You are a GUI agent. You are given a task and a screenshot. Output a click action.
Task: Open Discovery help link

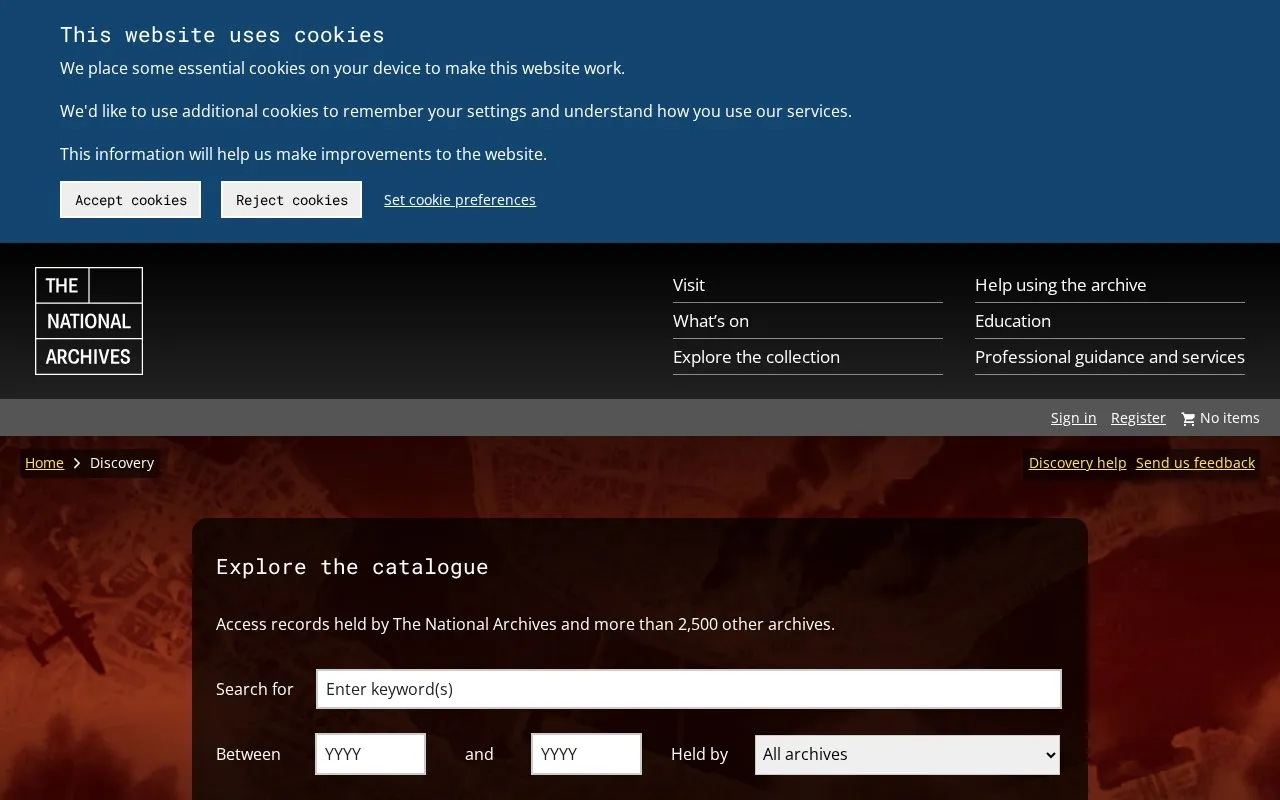(1077, 463)
